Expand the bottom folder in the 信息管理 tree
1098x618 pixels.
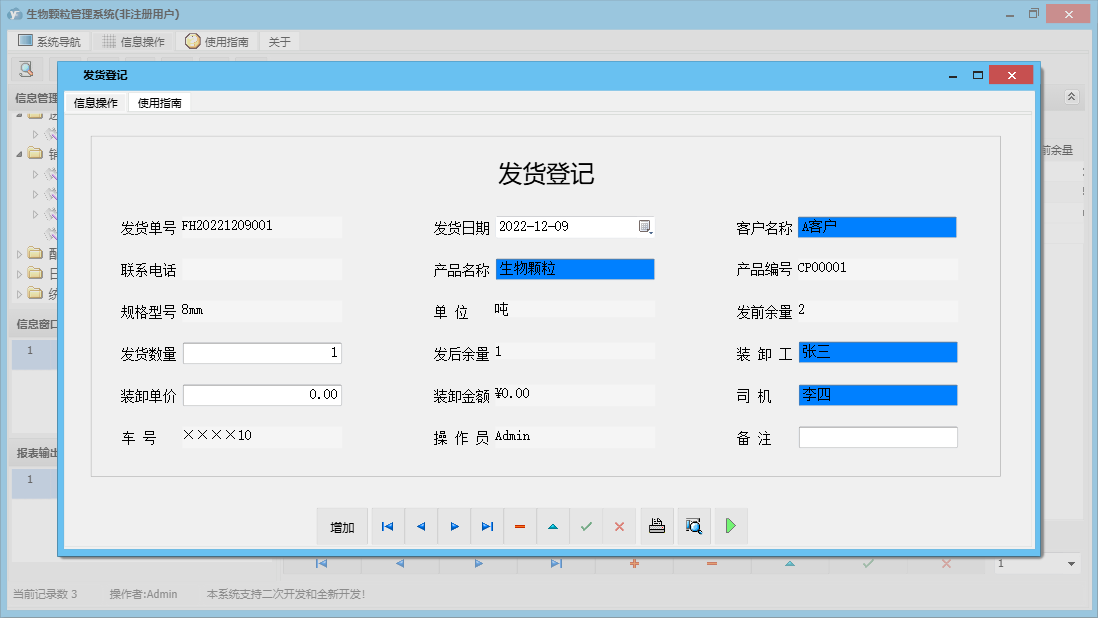[x=18, y=293]
